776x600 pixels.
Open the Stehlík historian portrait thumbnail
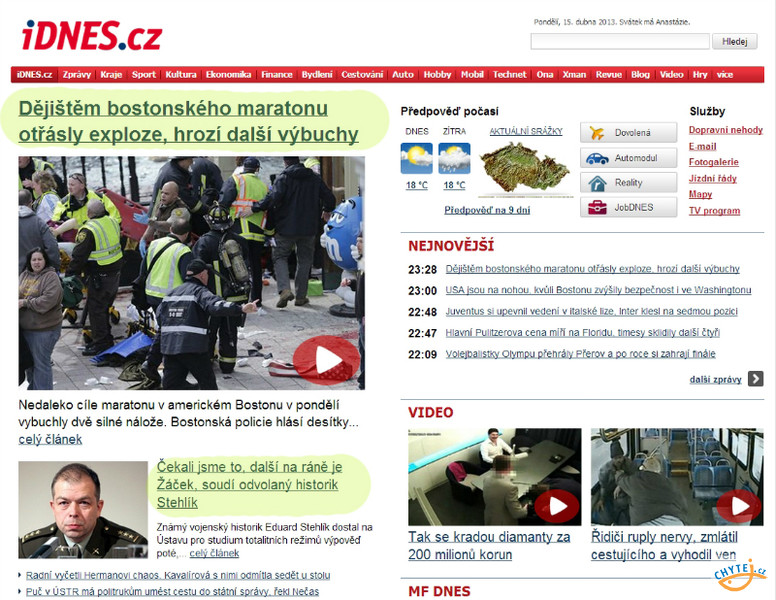point(83,510)
